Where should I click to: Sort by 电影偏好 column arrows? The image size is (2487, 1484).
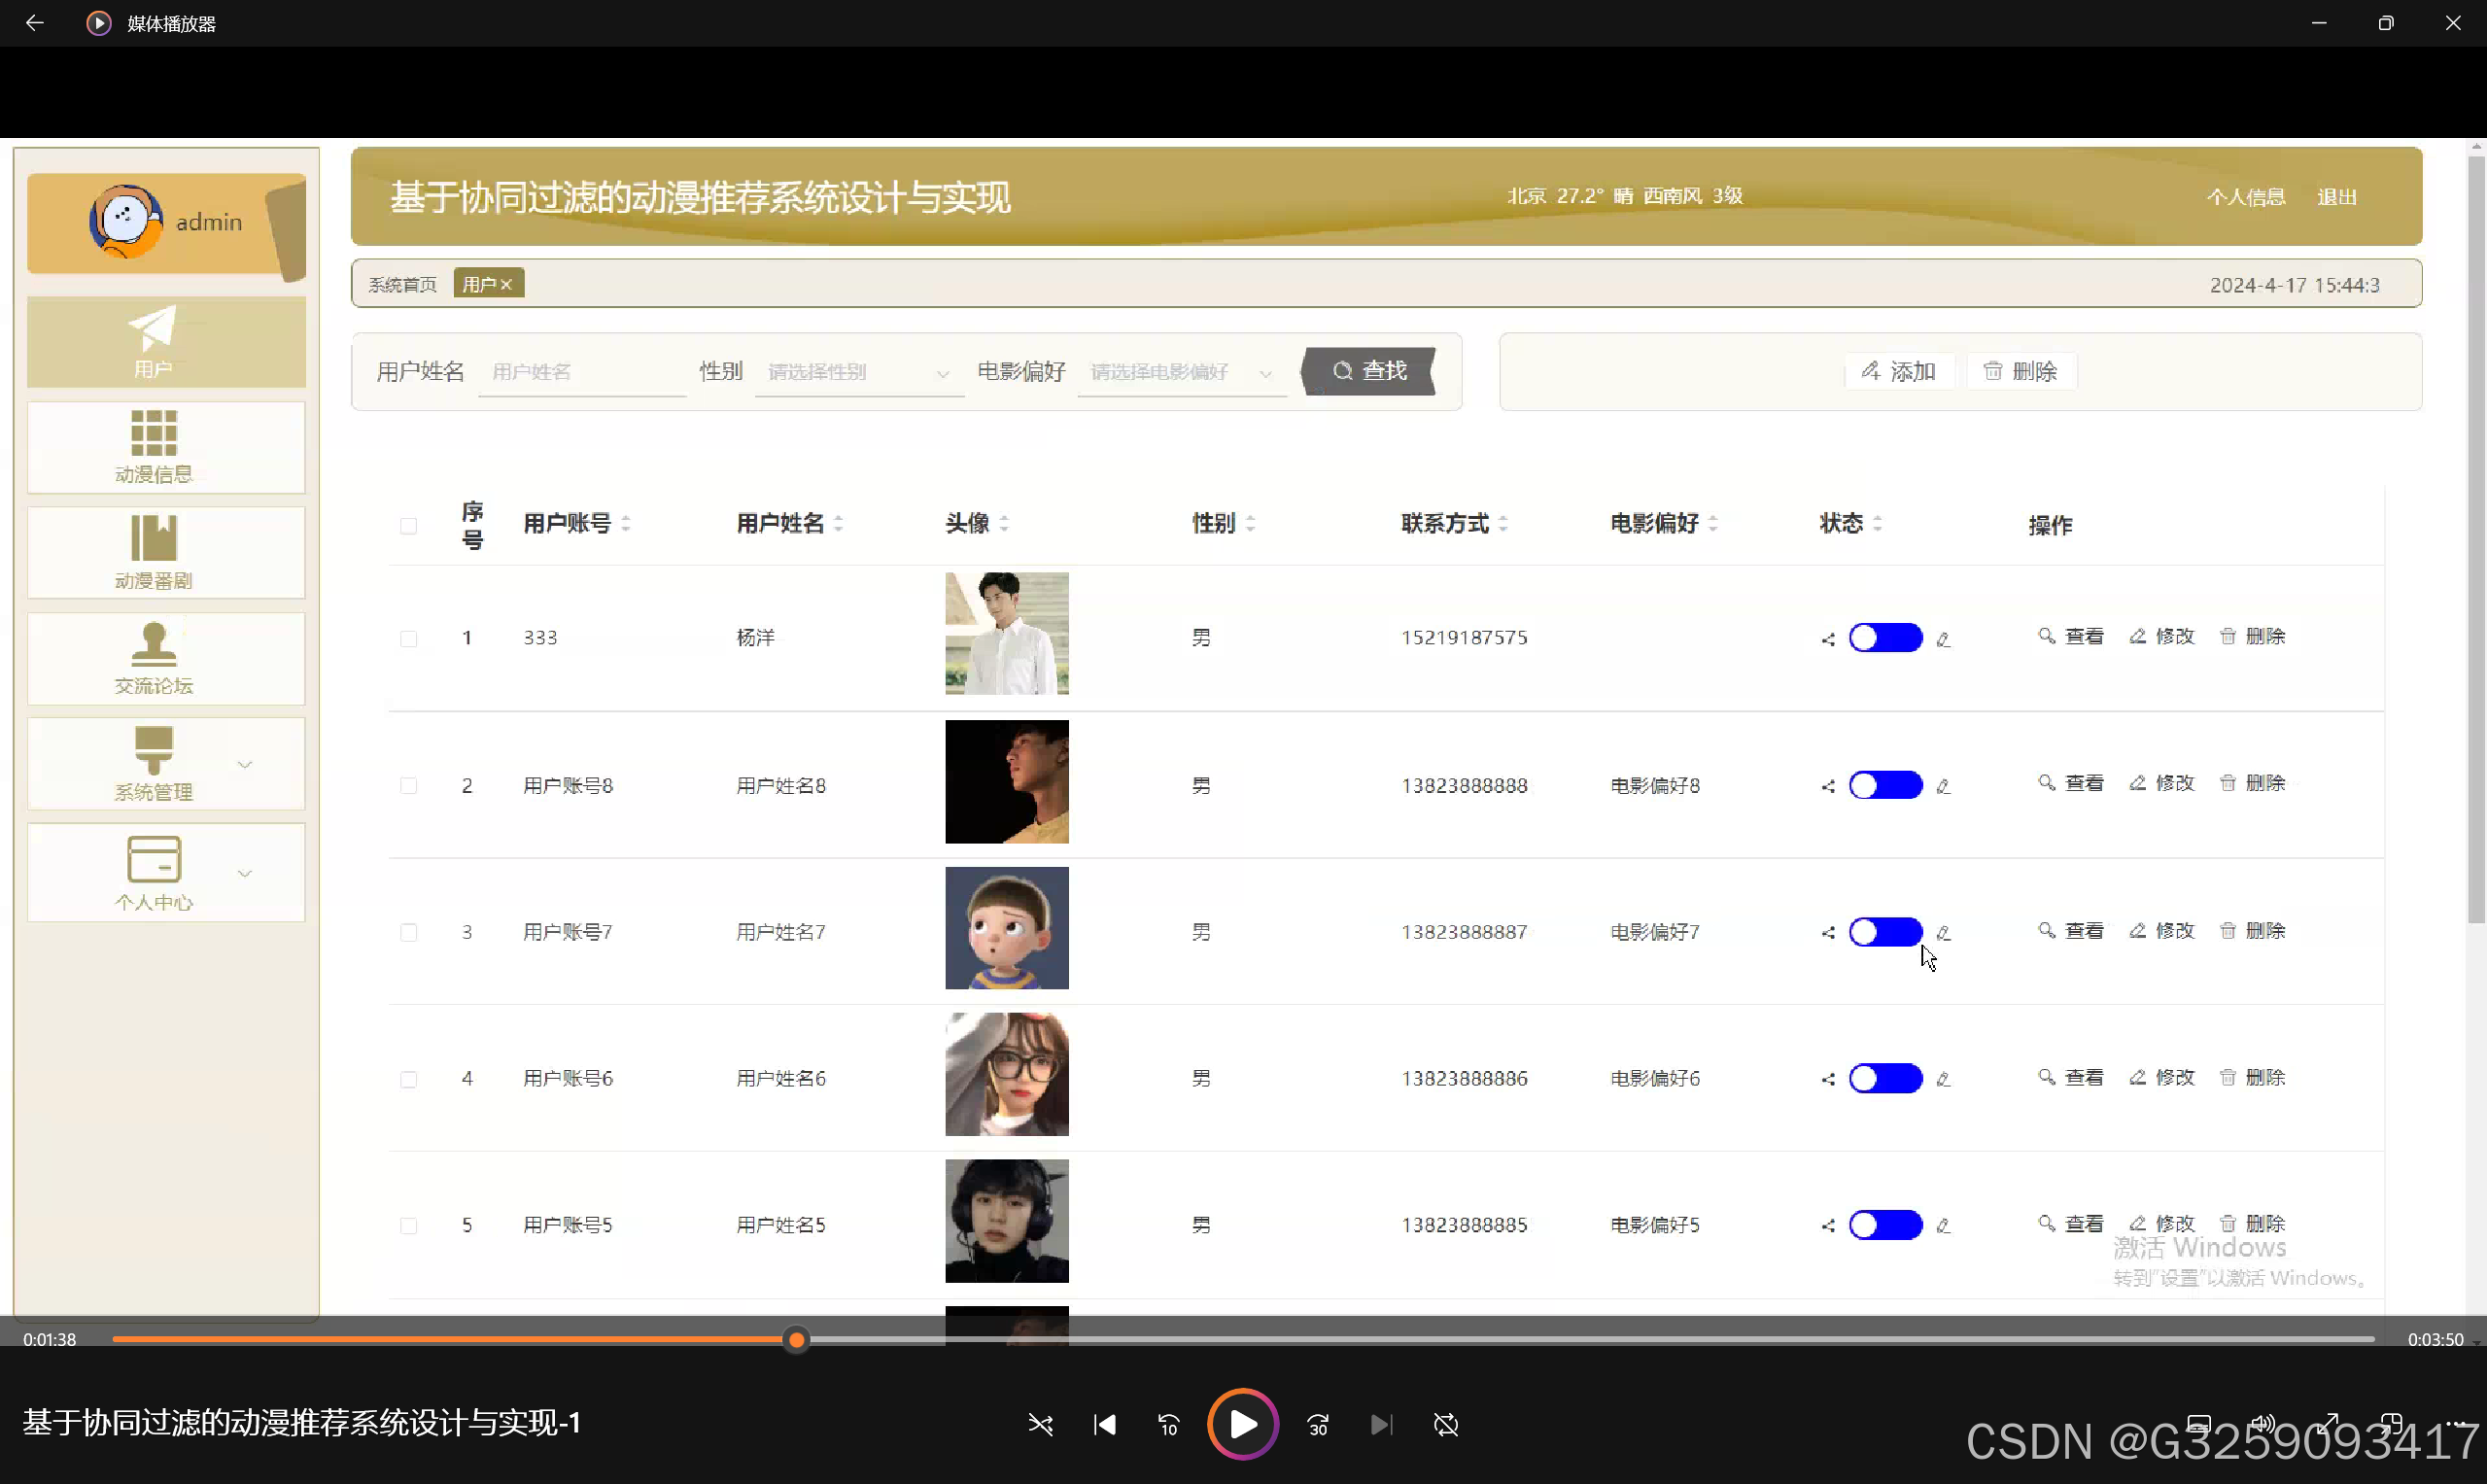click(x=1713, y=523)
